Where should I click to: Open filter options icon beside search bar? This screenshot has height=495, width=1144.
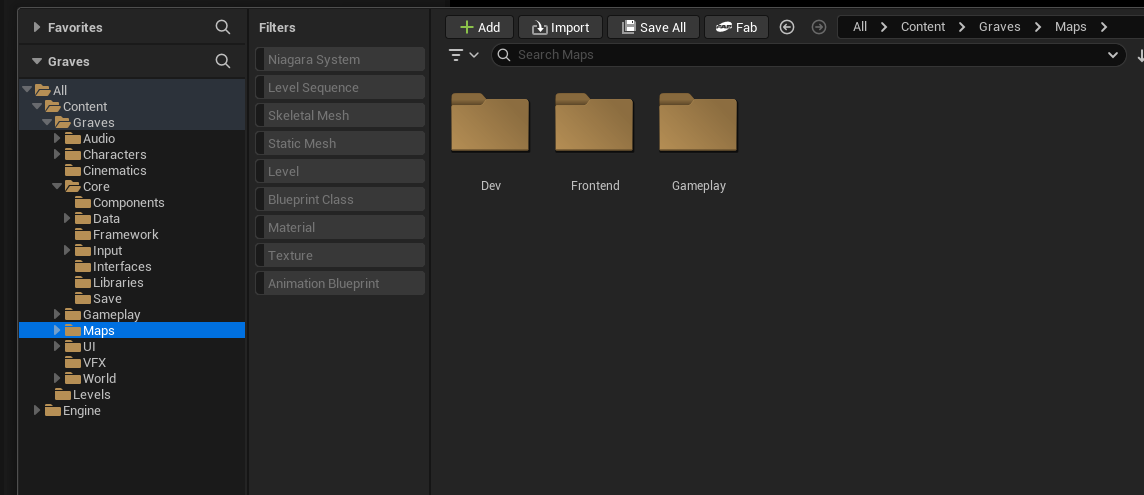click(x=463, y=55)
